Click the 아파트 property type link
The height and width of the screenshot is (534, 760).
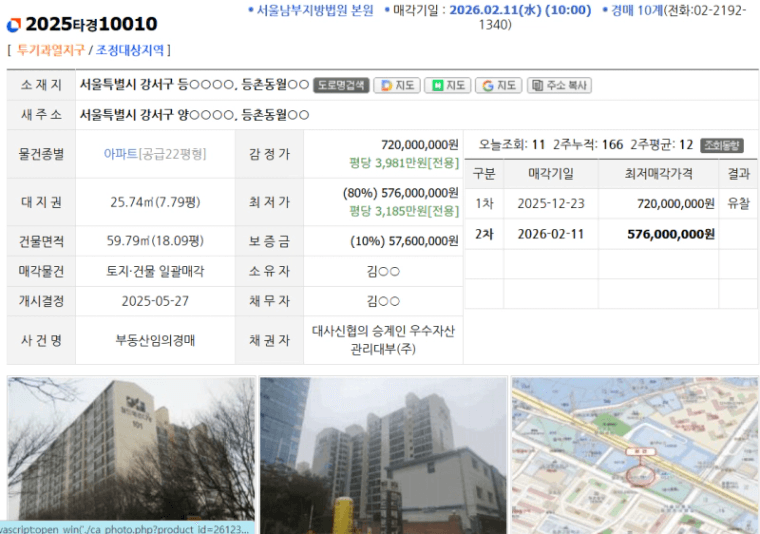(121, 154)
